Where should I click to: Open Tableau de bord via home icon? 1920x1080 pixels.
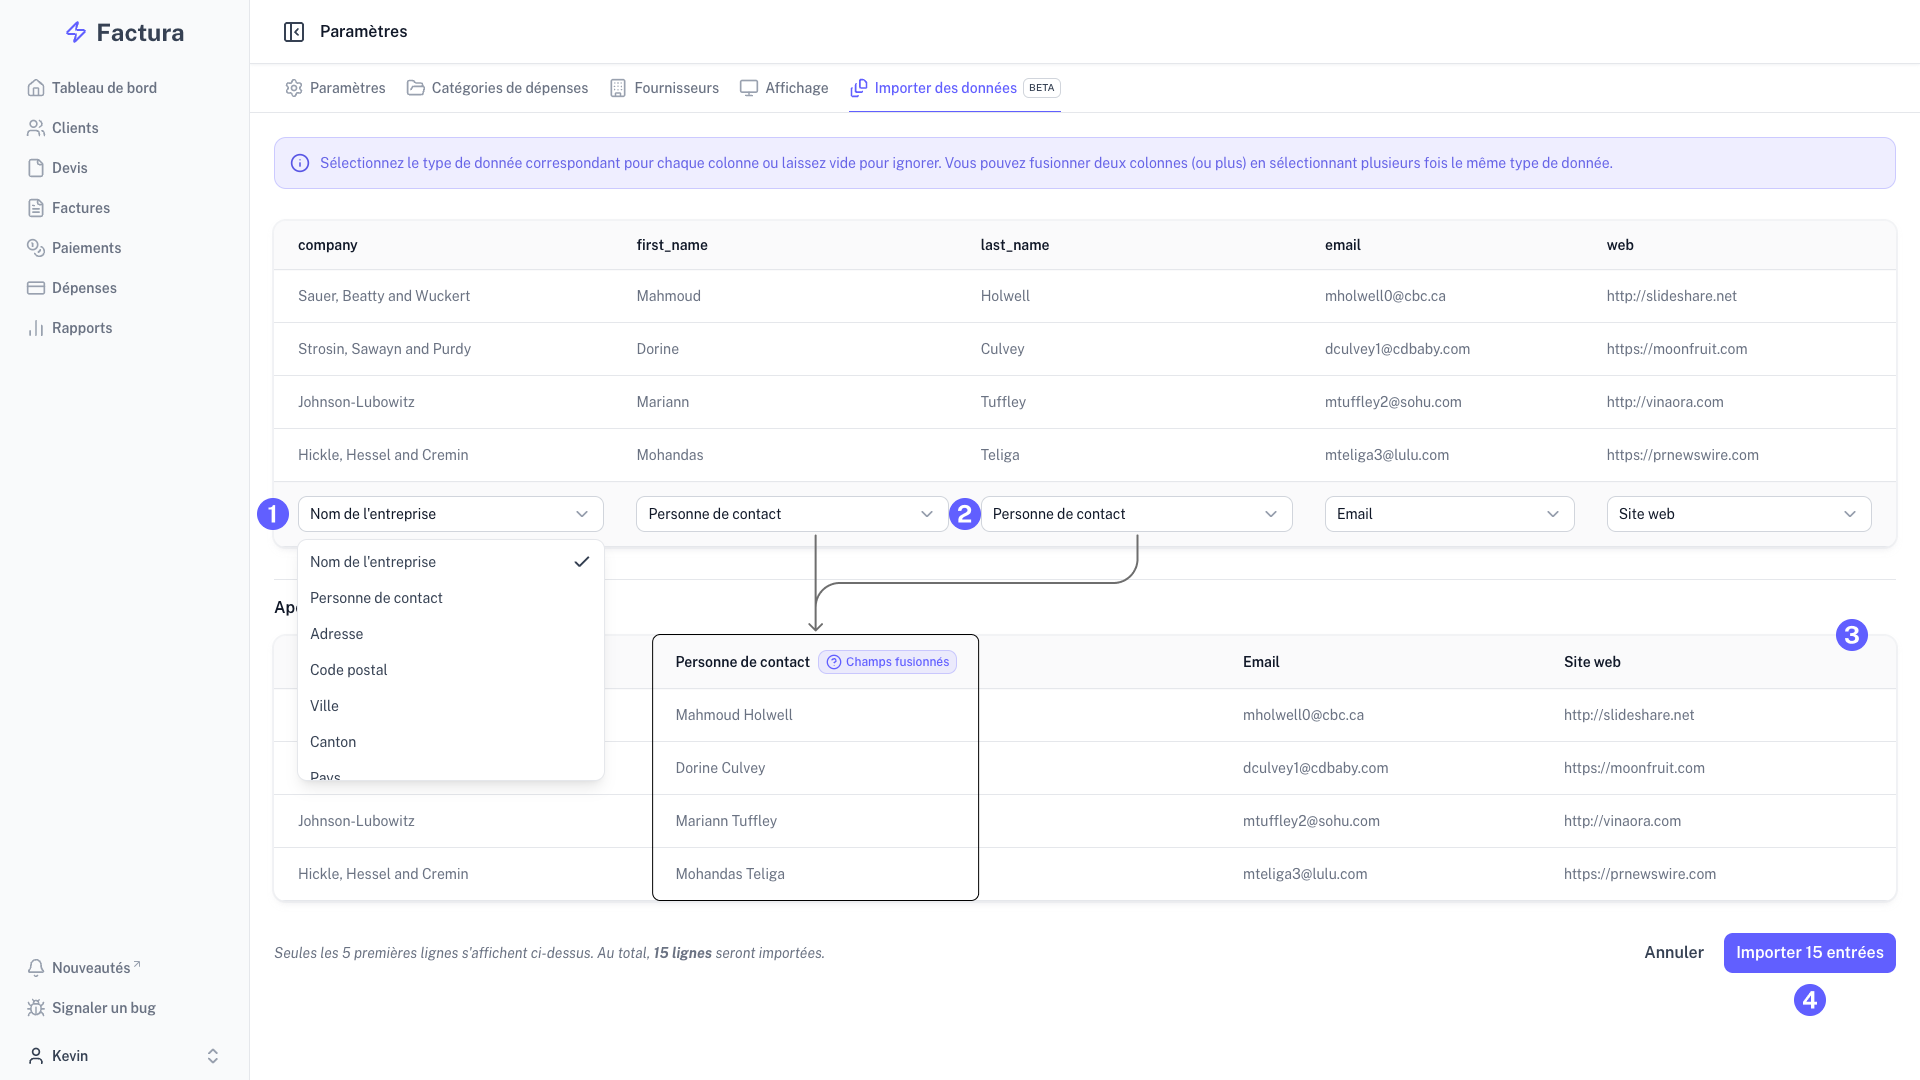pos(36,88)
